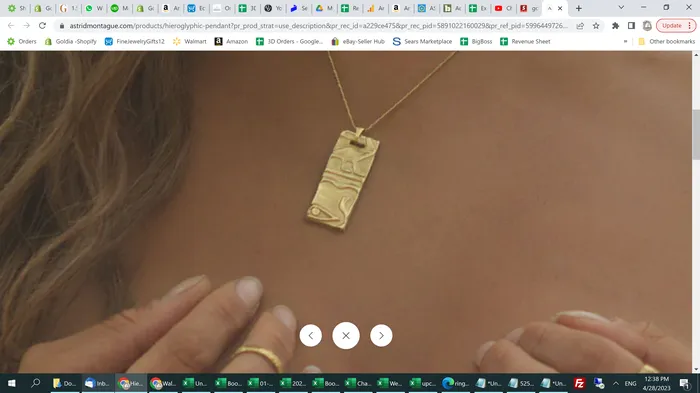700x393 pixels.
Task: Switch to the Google 'G' tab
Action: 68,8
